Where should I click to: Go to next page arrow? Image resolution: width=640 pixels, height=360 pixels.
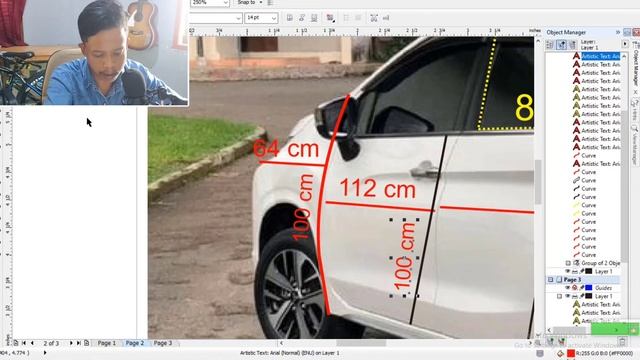tap(71, 343)
